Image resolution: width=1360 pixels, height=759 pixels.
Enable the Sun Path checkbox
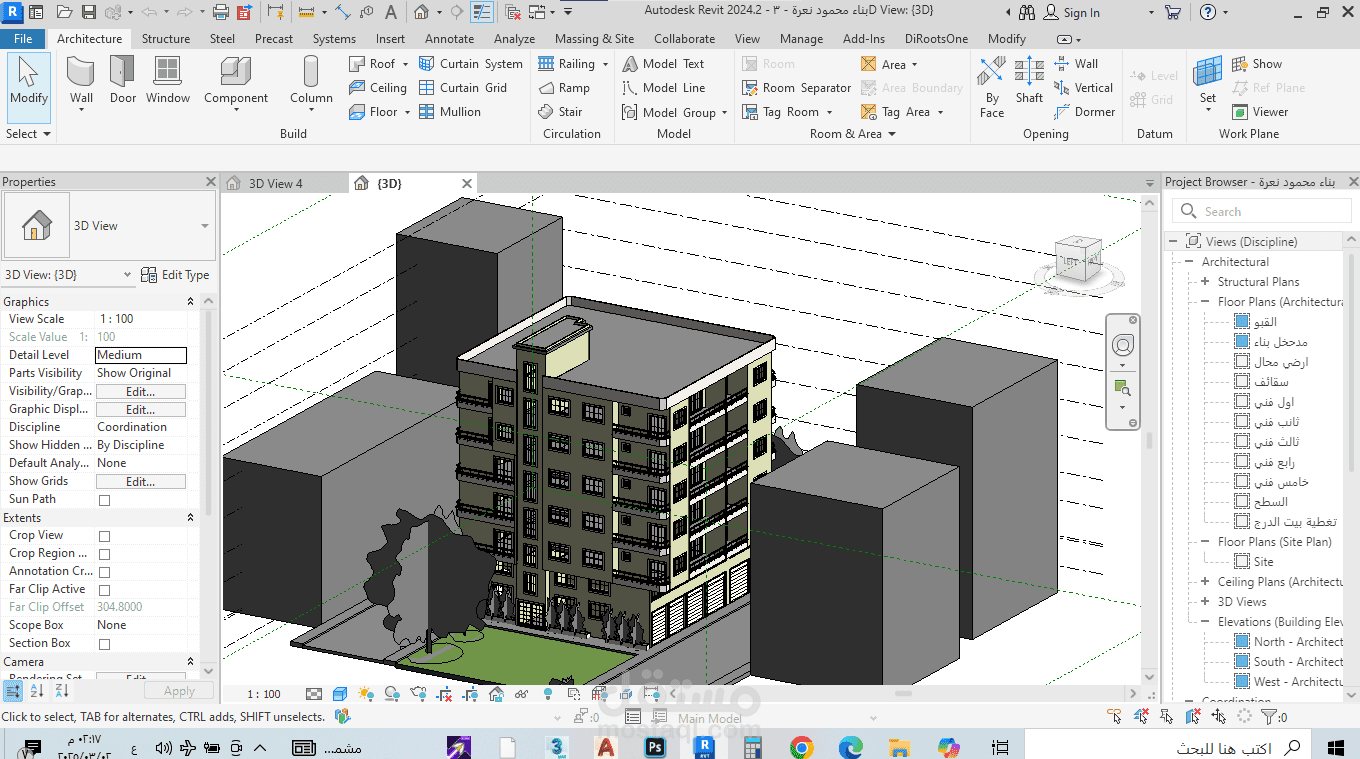point(104,500)
